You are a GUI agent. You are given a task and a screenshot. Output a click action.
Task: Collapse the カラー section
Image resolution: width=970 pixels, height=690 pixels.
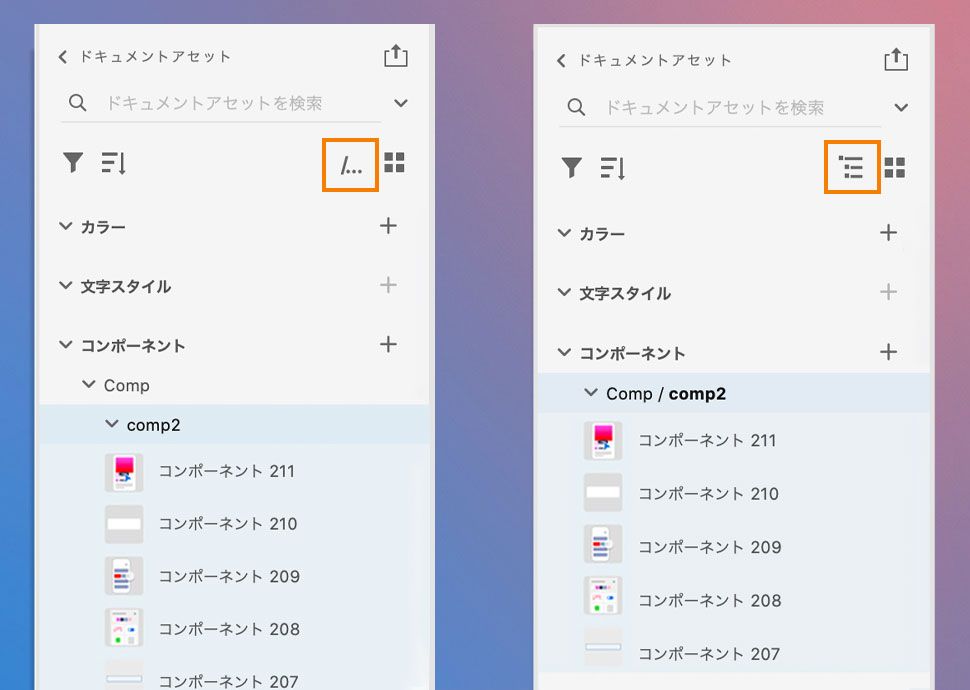pos(65,226)
